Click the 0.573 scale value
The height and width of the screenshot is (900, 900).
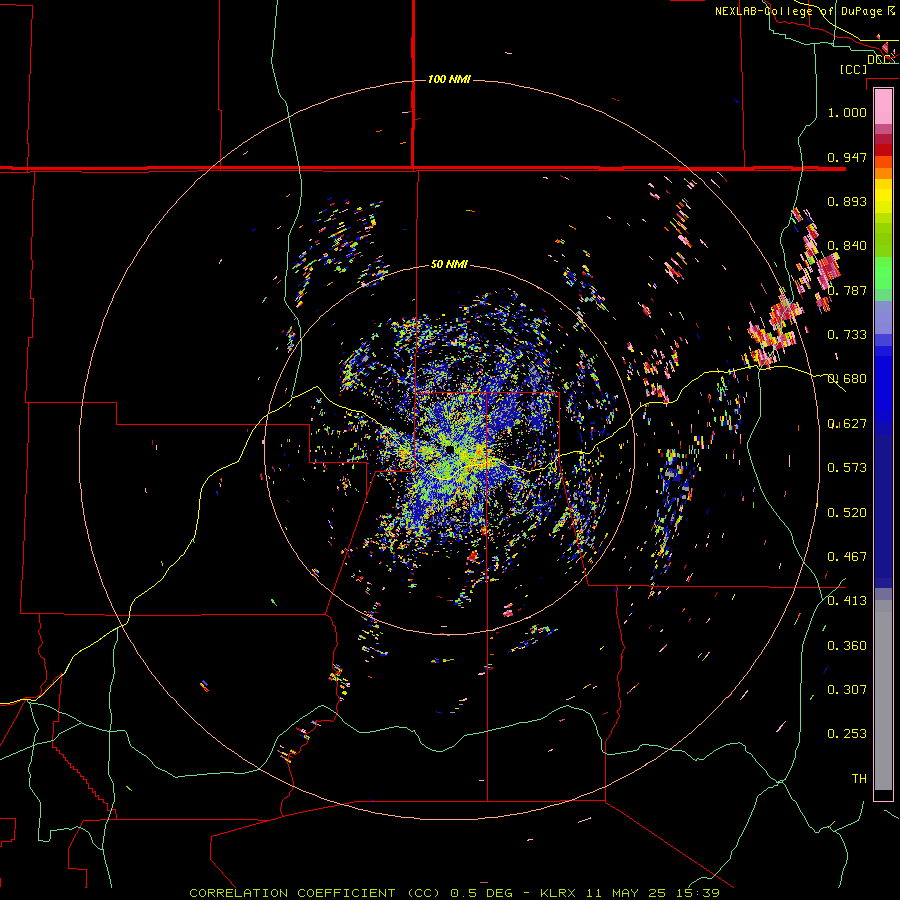[847, 468]
